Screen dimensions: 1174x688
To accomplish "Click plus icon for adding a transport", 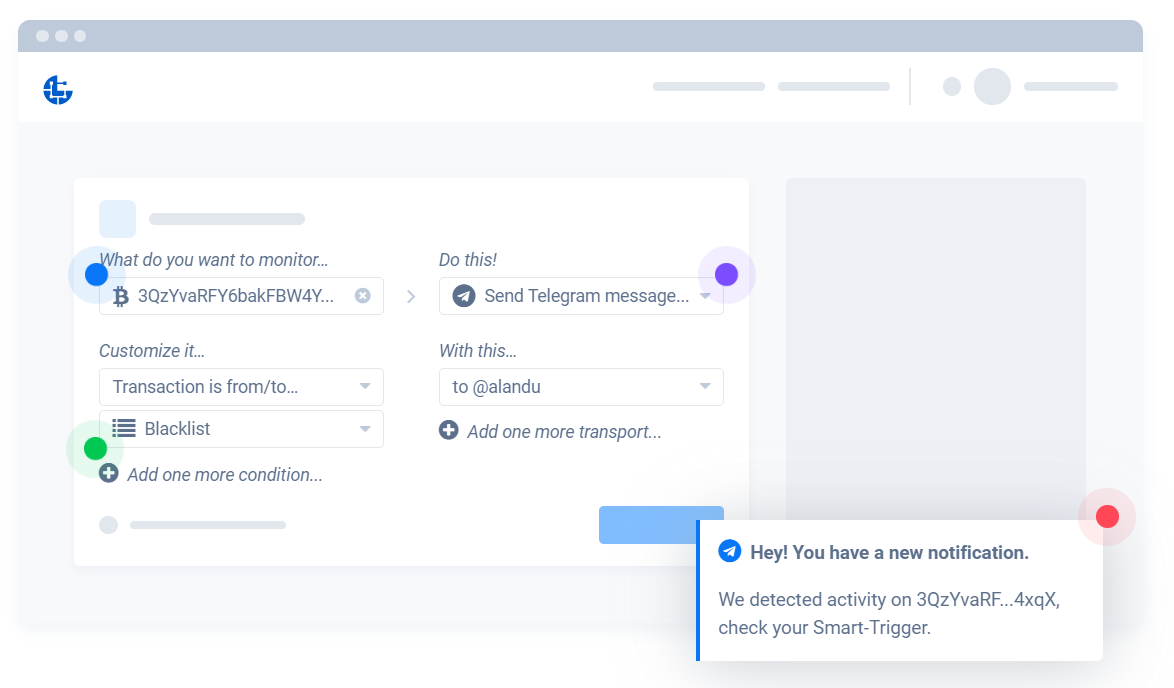I will click(x=449, y=430).
